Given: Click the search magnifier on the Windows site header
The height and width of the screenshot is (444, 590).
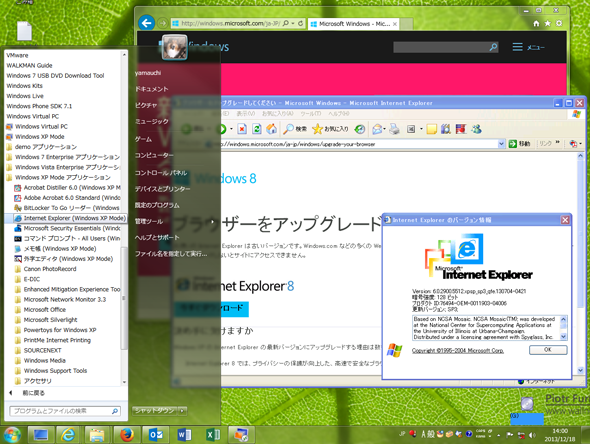Looking at the screenshot, I should coord(493,47).
